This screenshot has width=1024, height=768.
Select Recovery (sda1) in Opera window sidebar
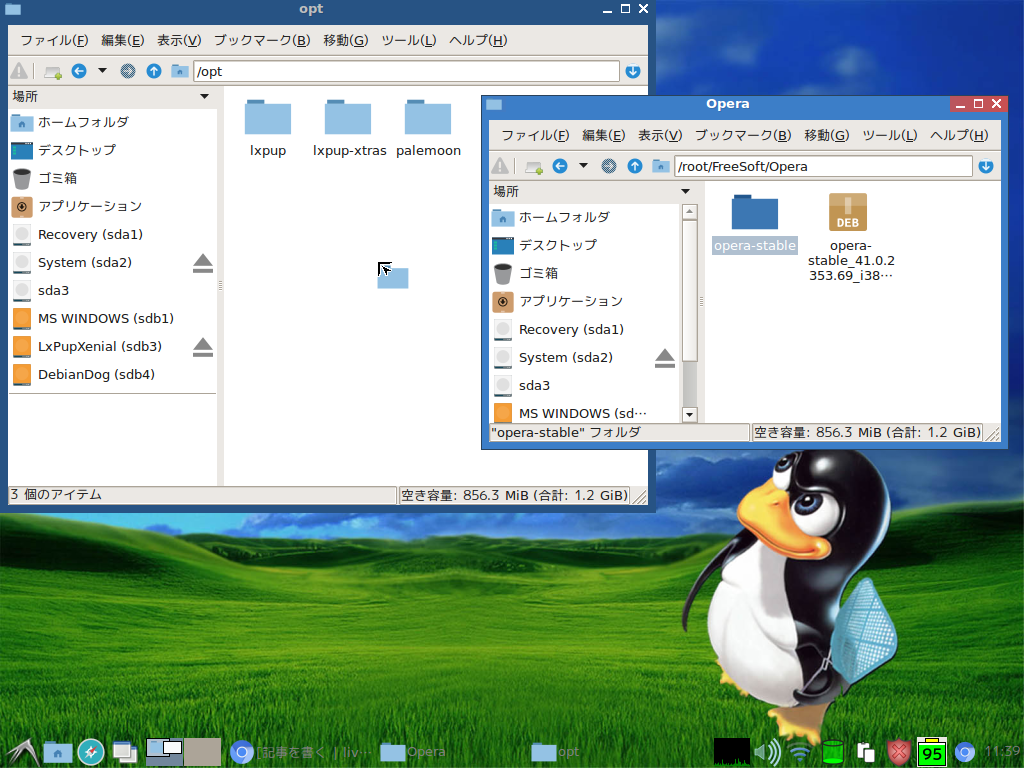tap(584, 329)
